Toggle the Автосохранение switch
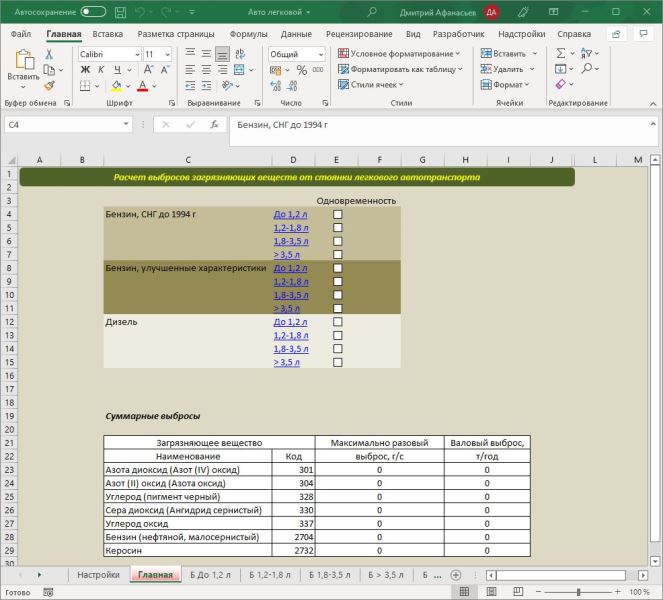Viewport: 663px width, 600px height. coord(93,12)
